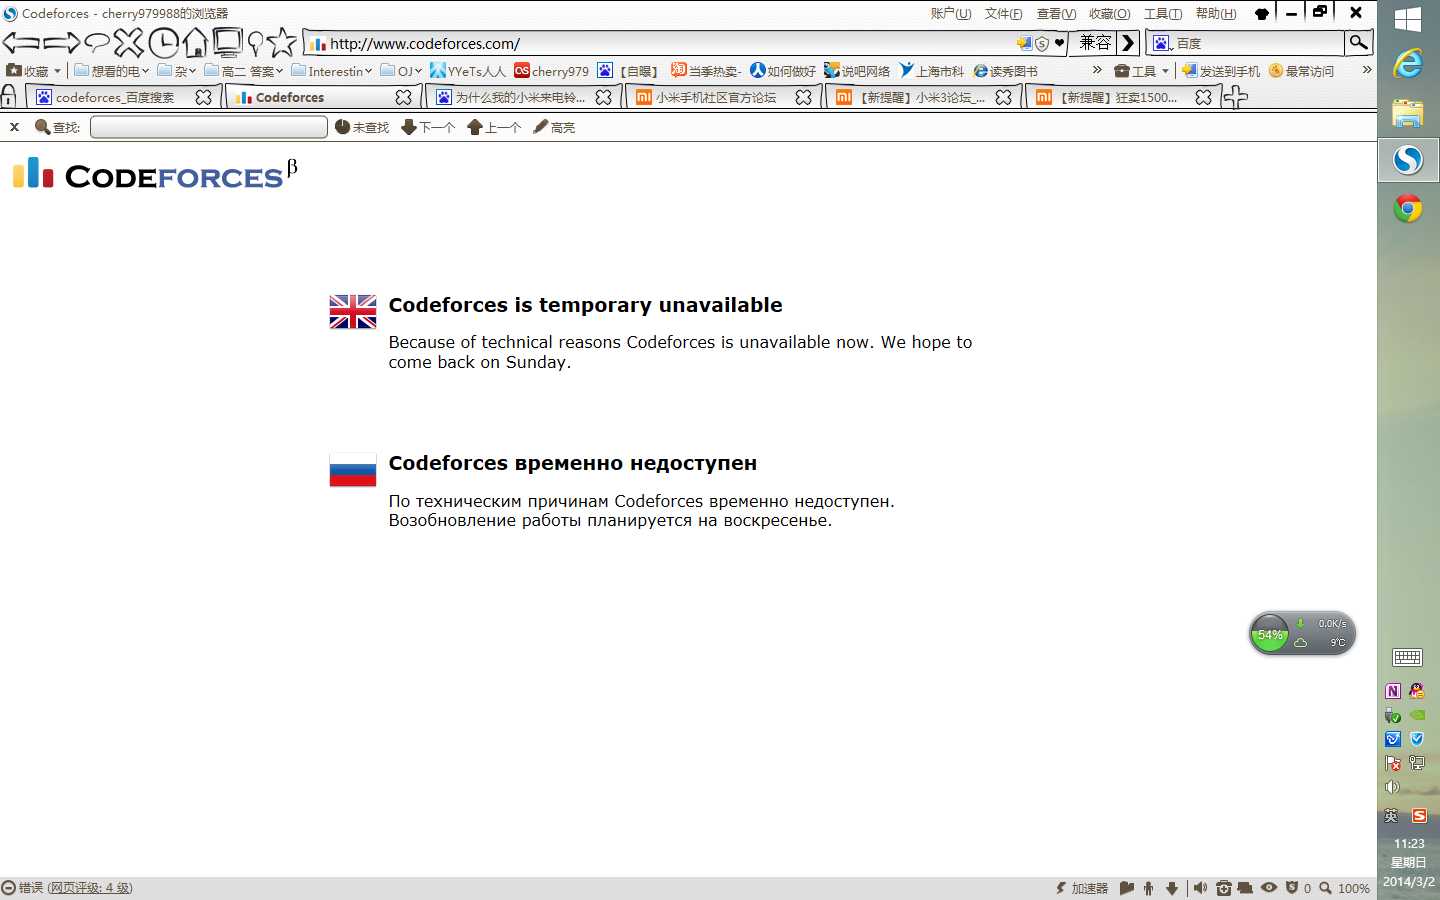This screenshot has width=1440, height=900.
Task: Open the 帮助(H) menu
Action: click(1215, 14)
